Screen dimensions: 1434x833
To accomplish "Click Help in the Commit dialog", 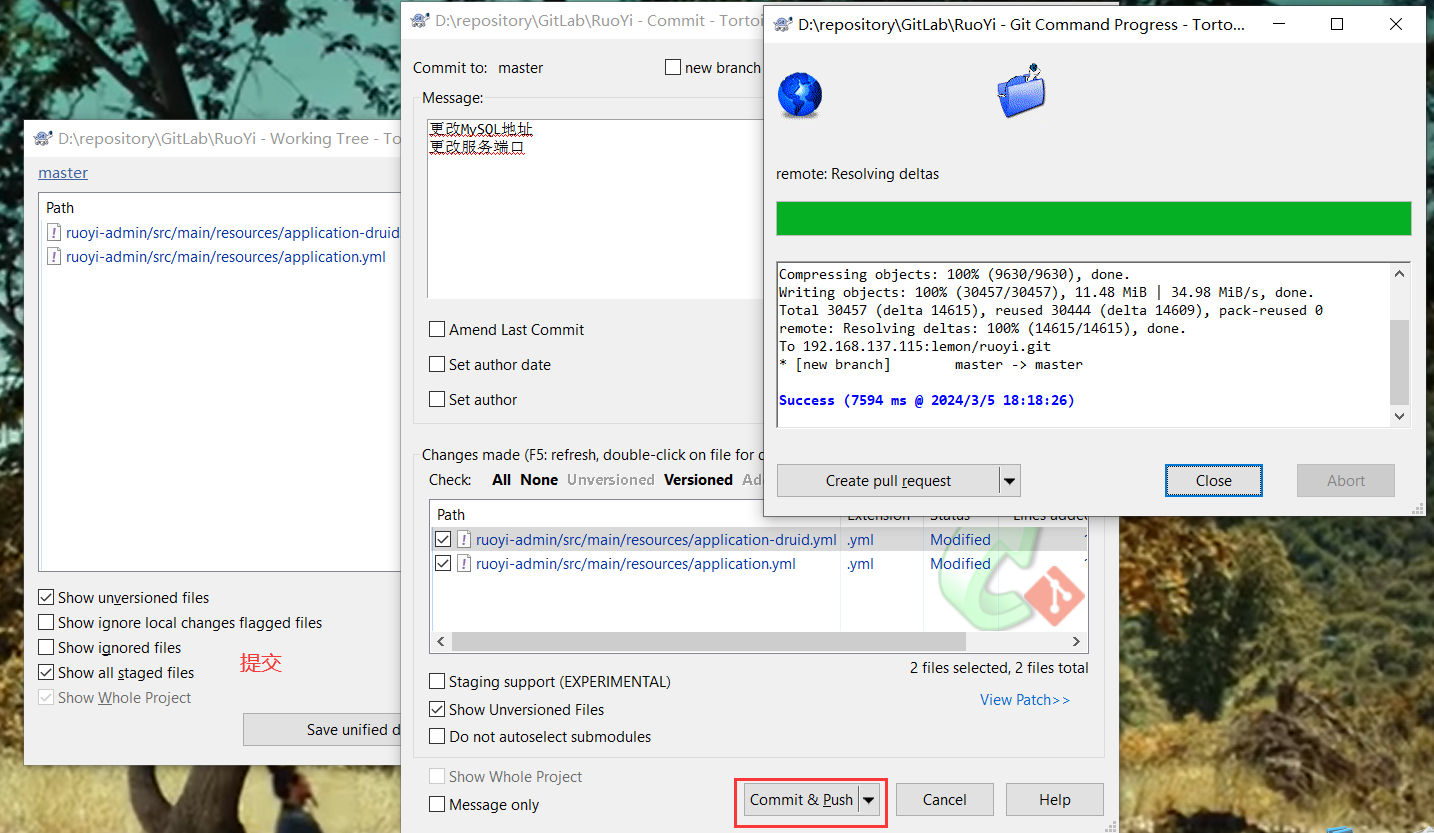I will tap(1054, 800).
